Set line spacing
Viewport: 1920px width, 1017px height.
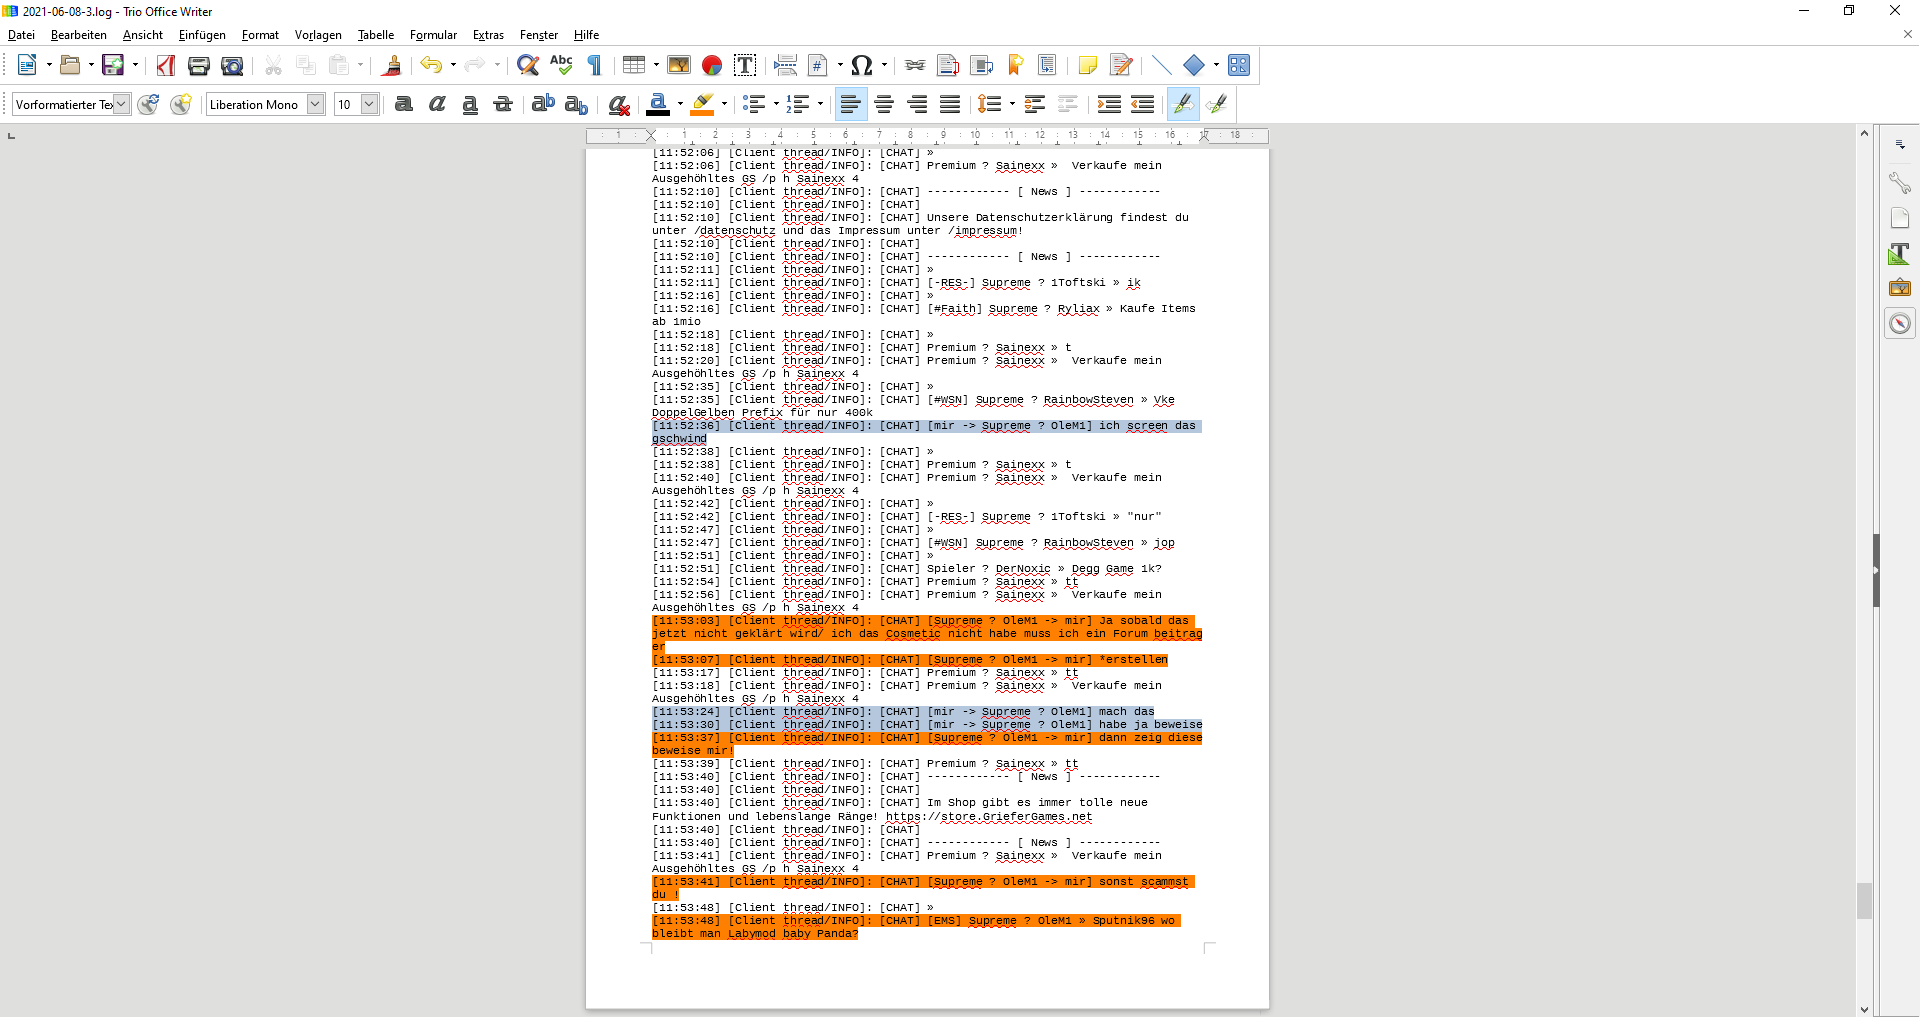click(989, 104)
